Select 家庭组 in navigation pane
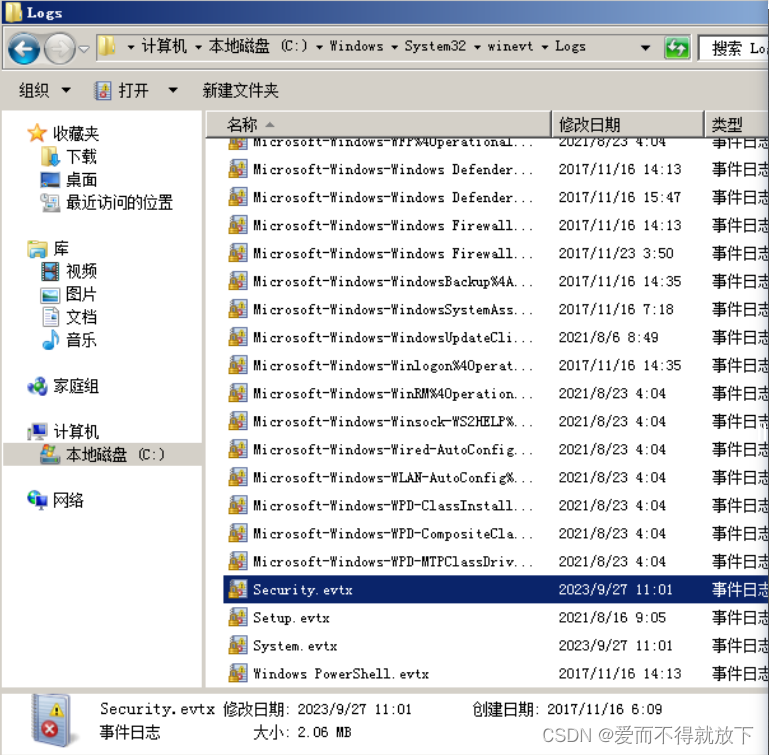 tap(63, 386)
